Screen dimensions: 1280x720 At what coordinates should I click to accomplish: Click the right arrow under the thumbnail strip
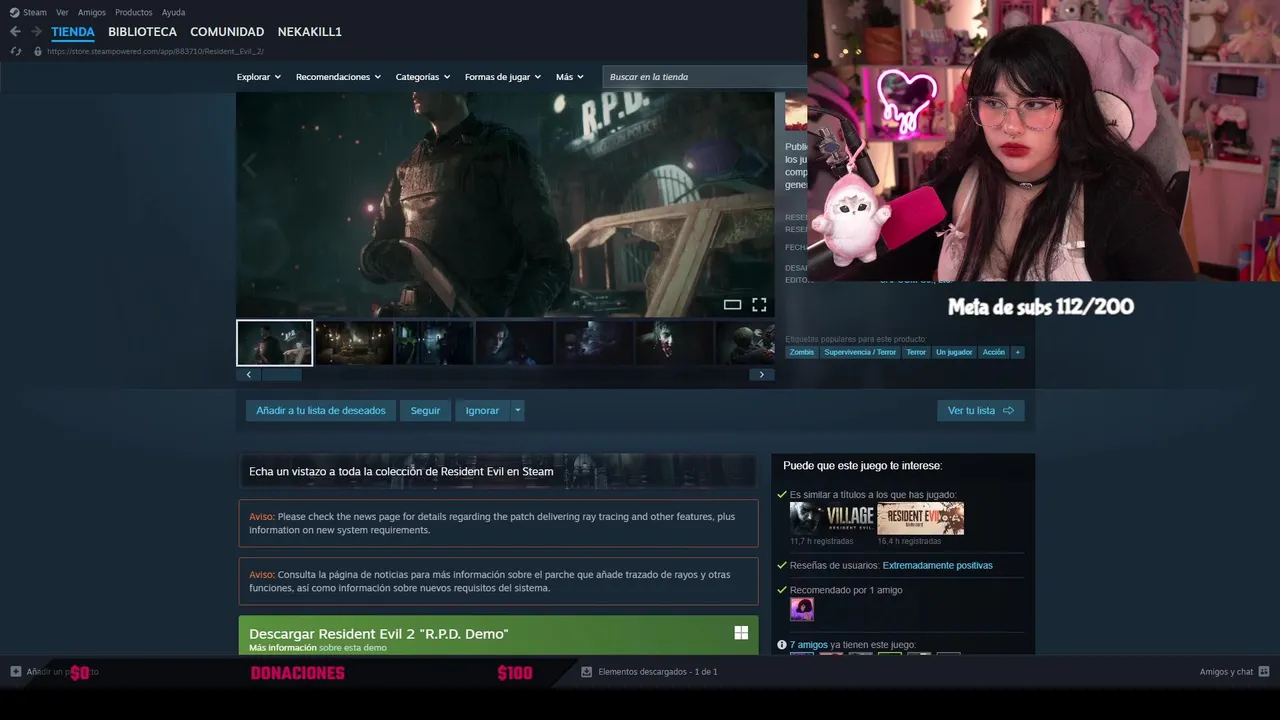(x=762, y=375)
